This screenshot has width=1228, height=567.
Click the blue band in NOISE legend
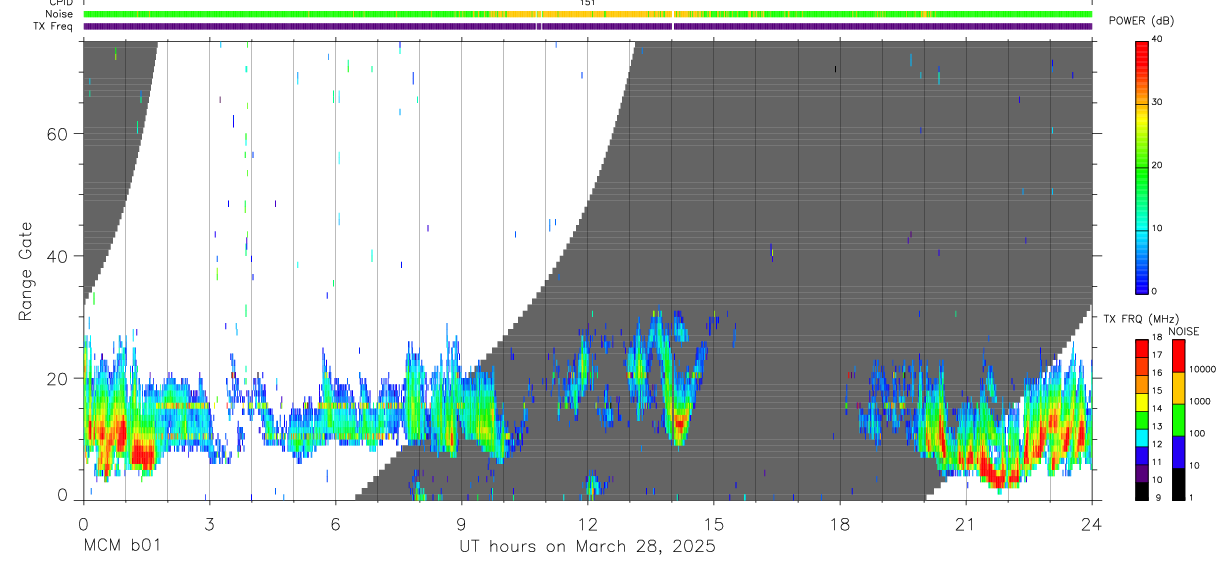click(x=1177, y=451)
